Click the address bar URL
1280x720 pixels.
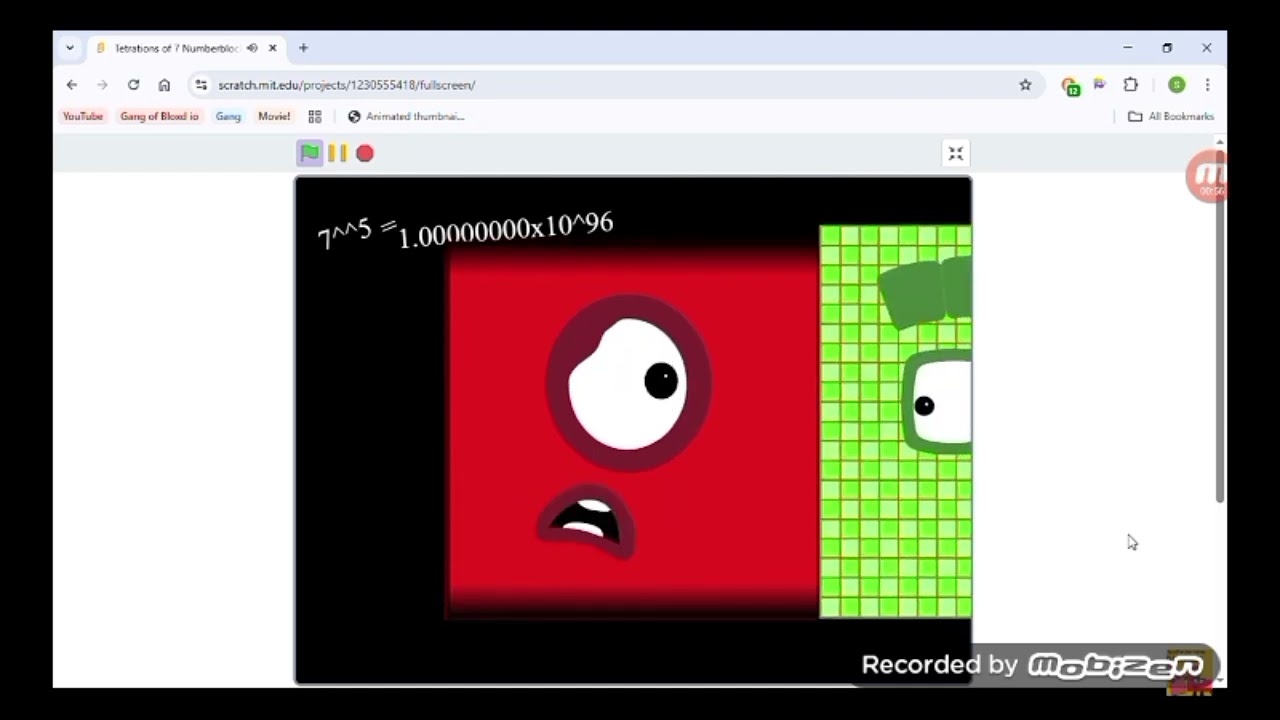pyautogui.click(x=346, y=85)
